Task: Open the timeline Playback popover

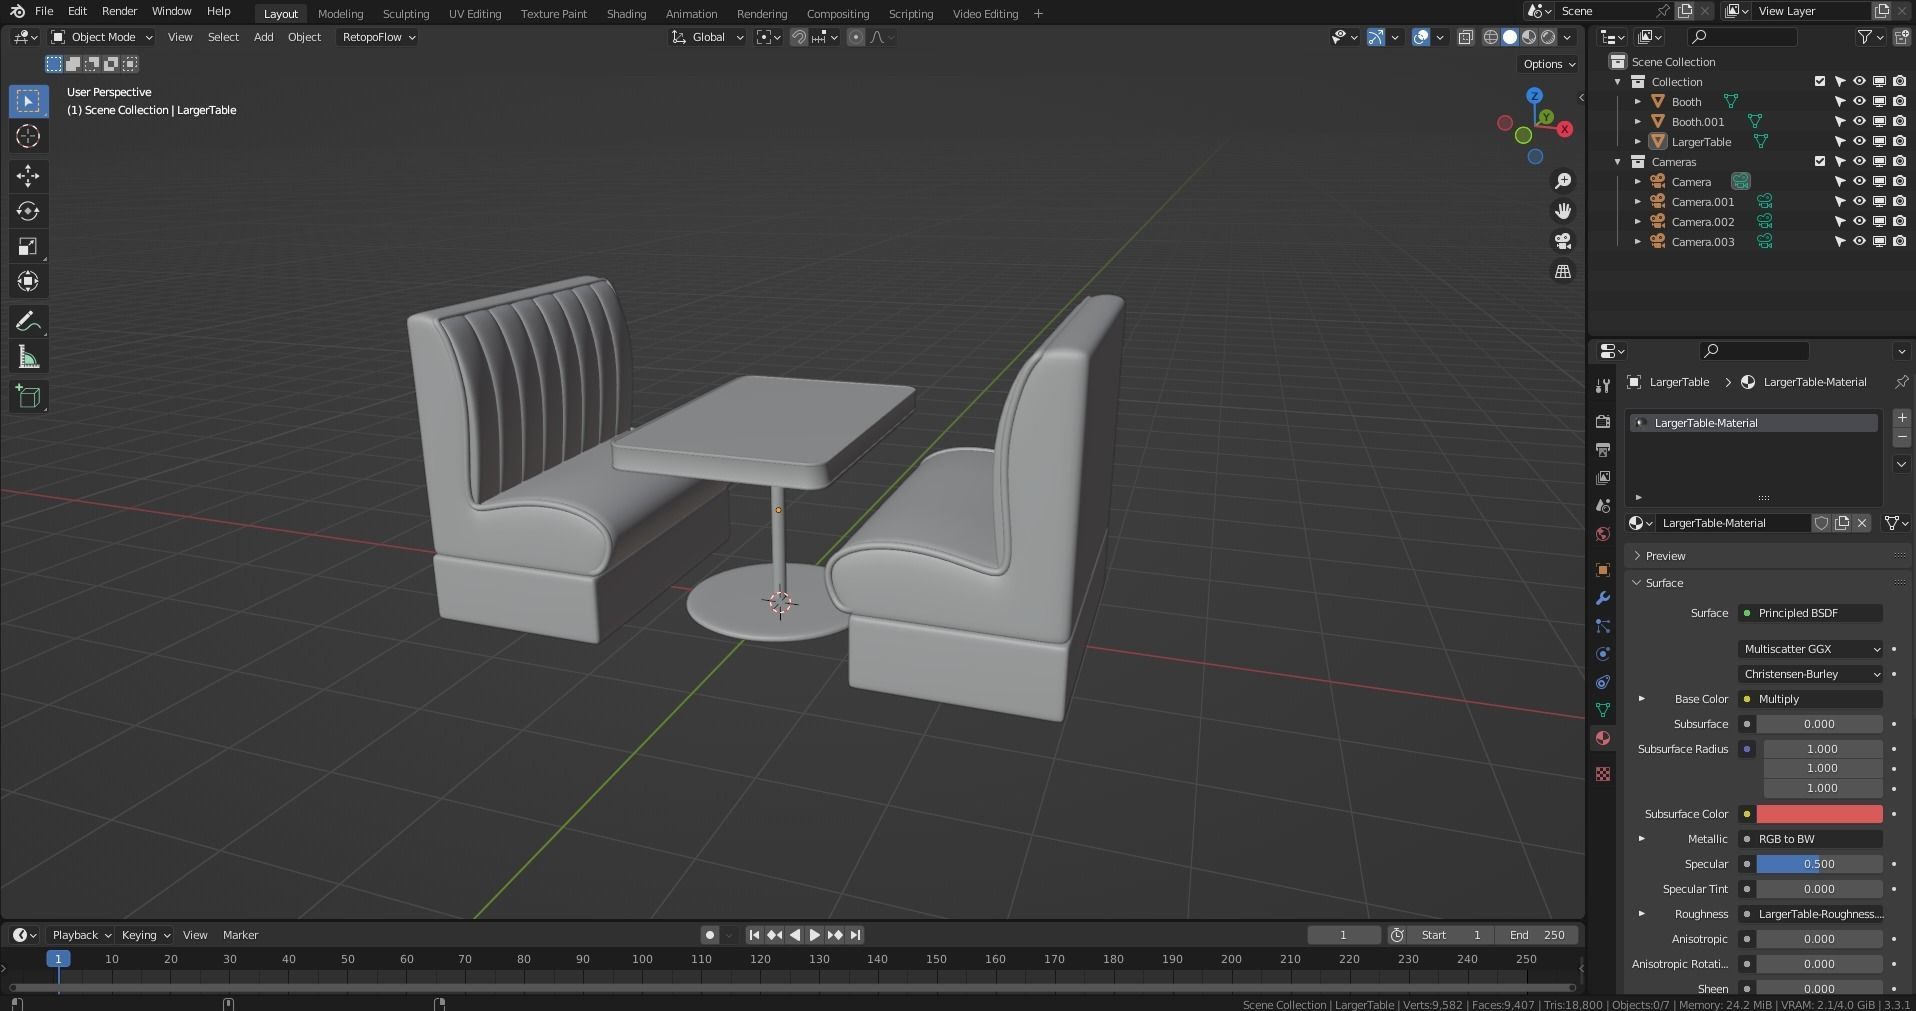Action: click(81, 935)
